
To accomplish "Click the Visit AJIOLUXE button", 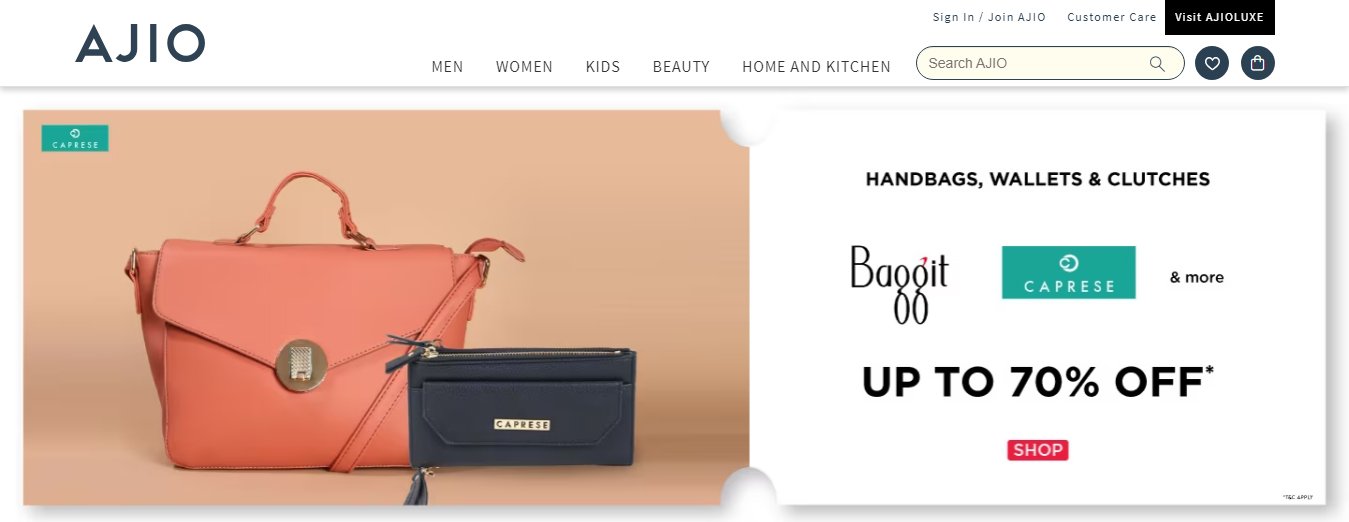I will pyautogui.click(x=1220, y=17).
